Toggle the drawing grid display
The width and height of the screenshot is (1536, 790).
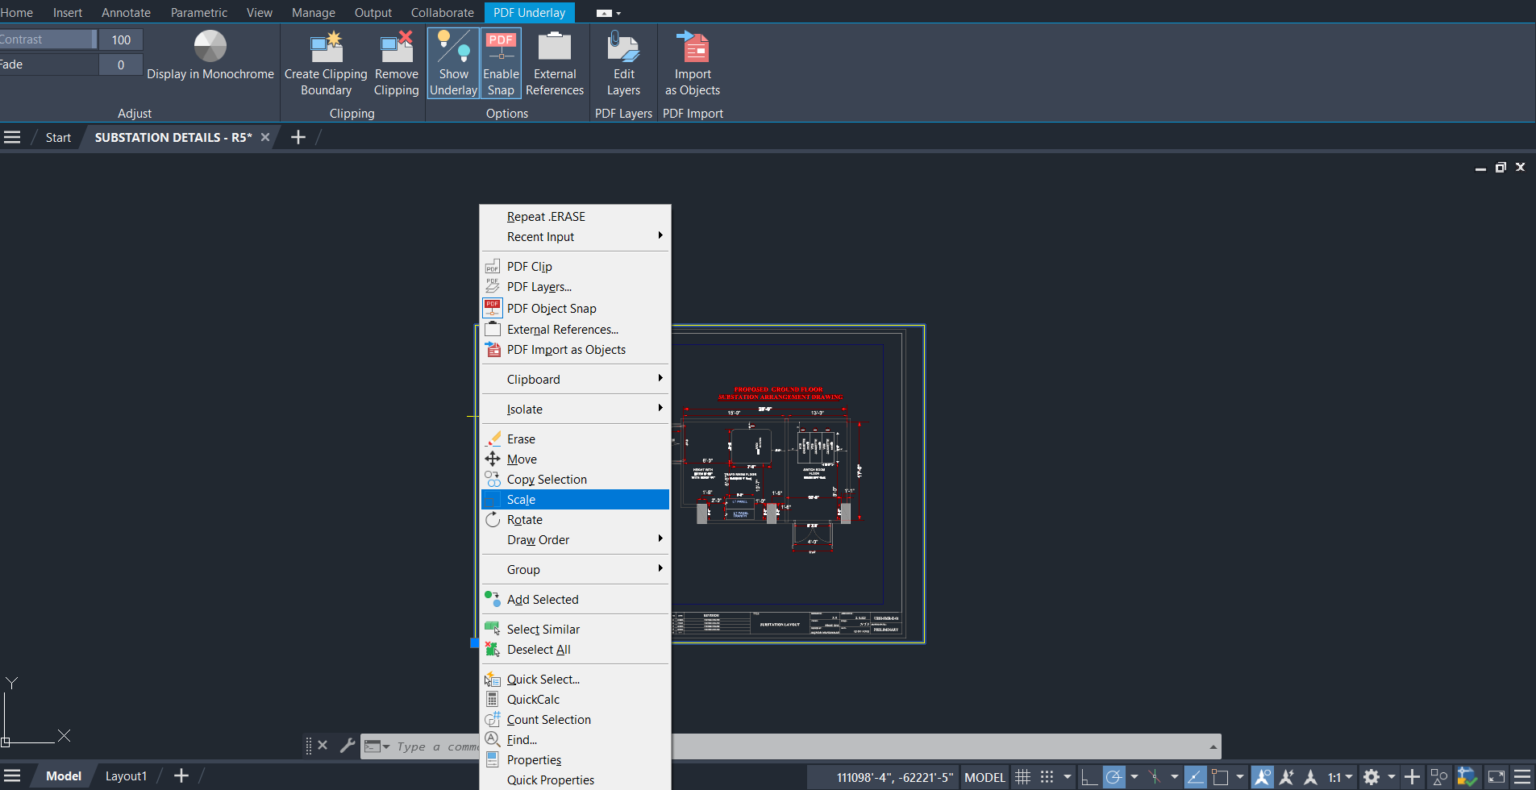click(1022, 777)
